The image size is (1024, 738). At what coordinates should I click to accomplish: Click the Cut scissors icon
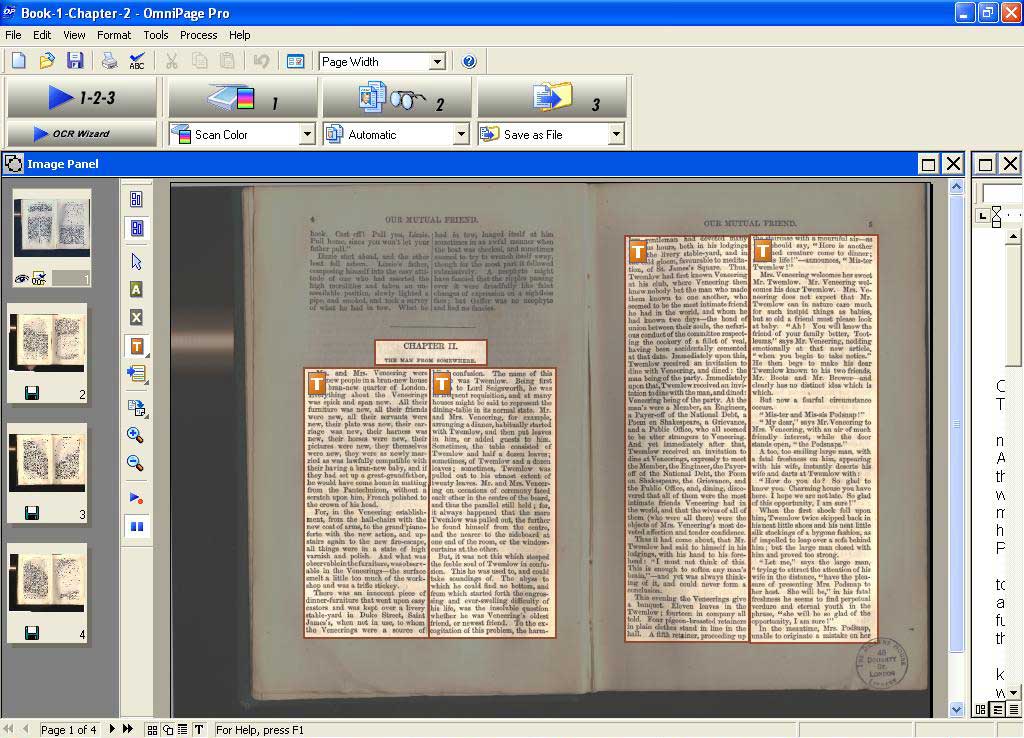click(172, 61)
